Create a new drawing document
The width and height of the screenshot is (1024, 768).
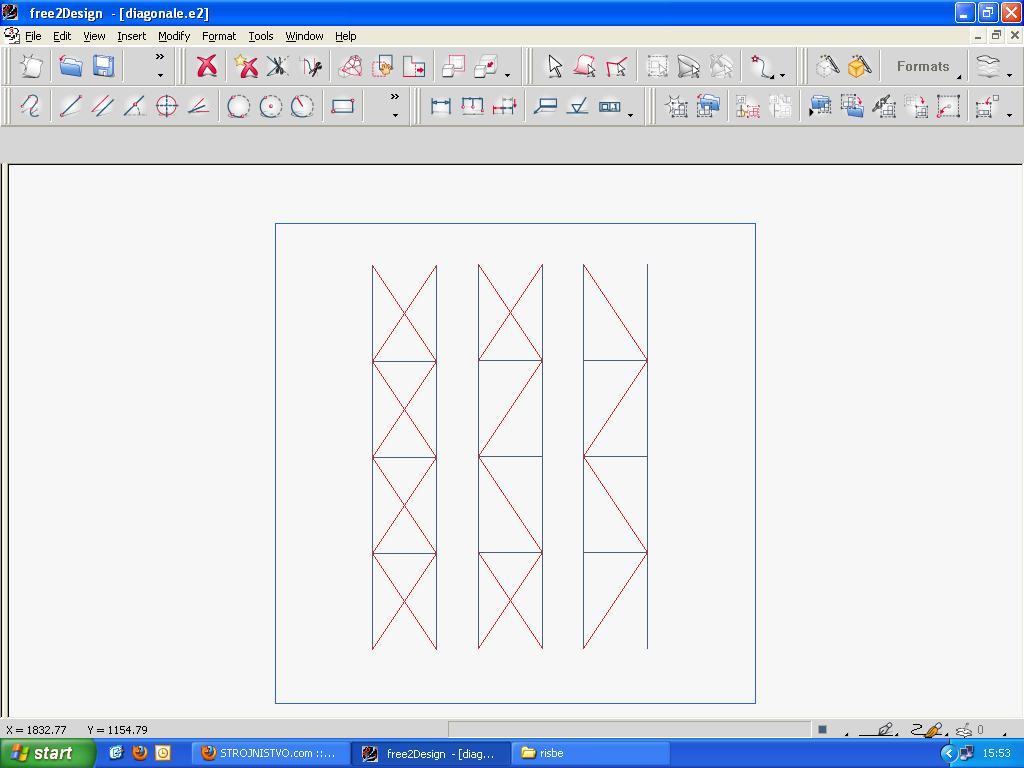[31, 66]
